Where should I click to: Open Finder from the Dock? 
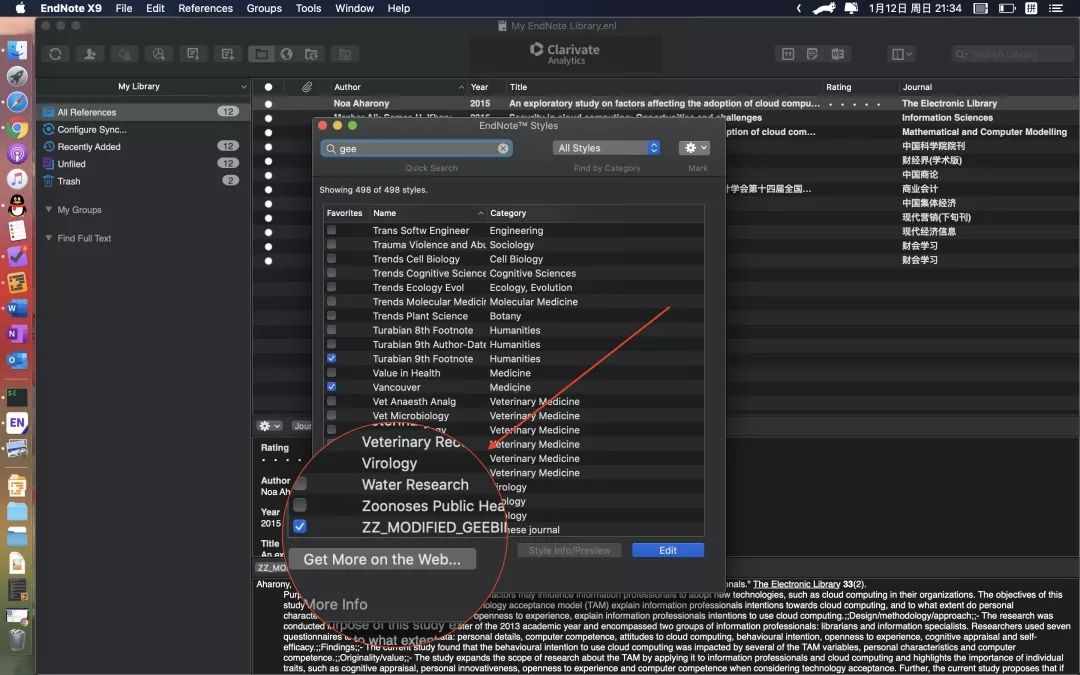(17, 50)
